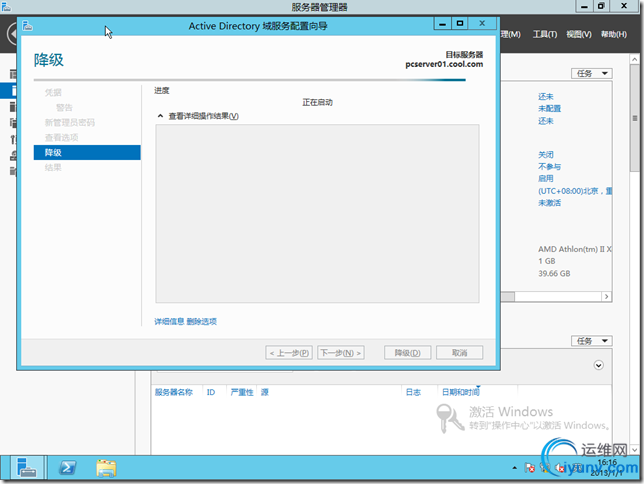
Task: Click the Server Manager vertical scrollbar up arrow
Action: point(635,60)
